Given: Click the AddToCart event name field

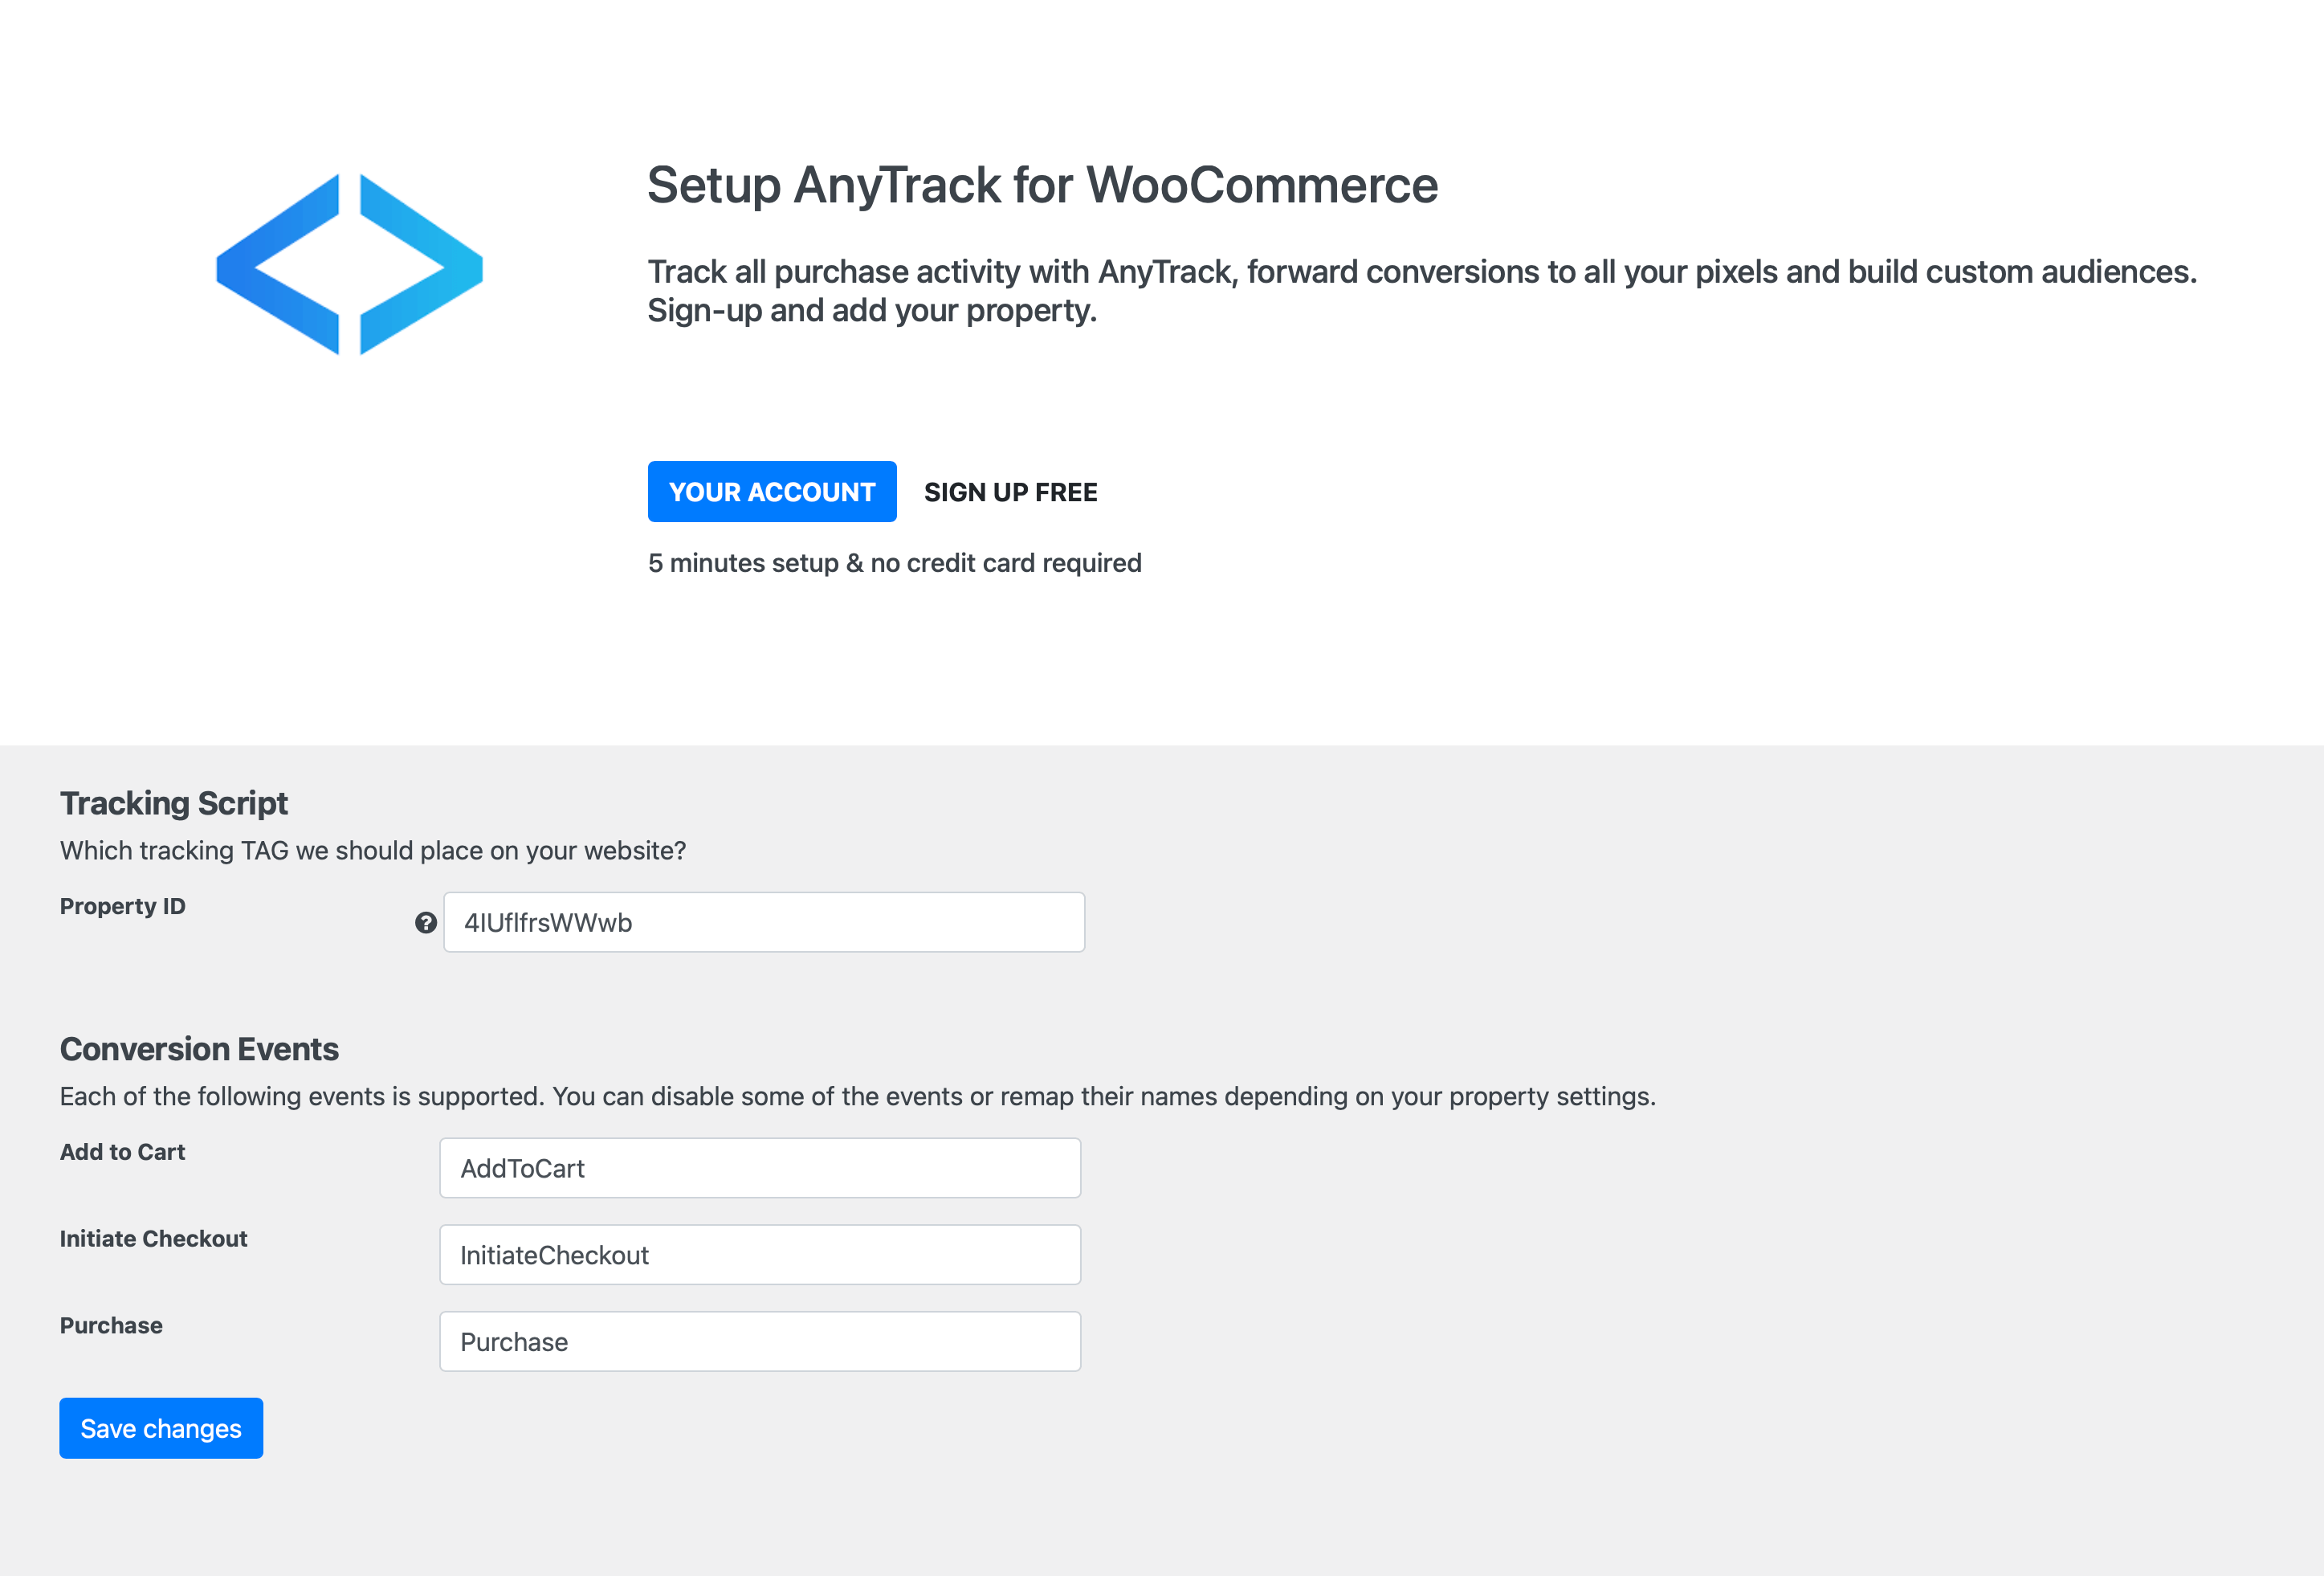Looking at the screenshot, I should click(x=760, y=1168).
